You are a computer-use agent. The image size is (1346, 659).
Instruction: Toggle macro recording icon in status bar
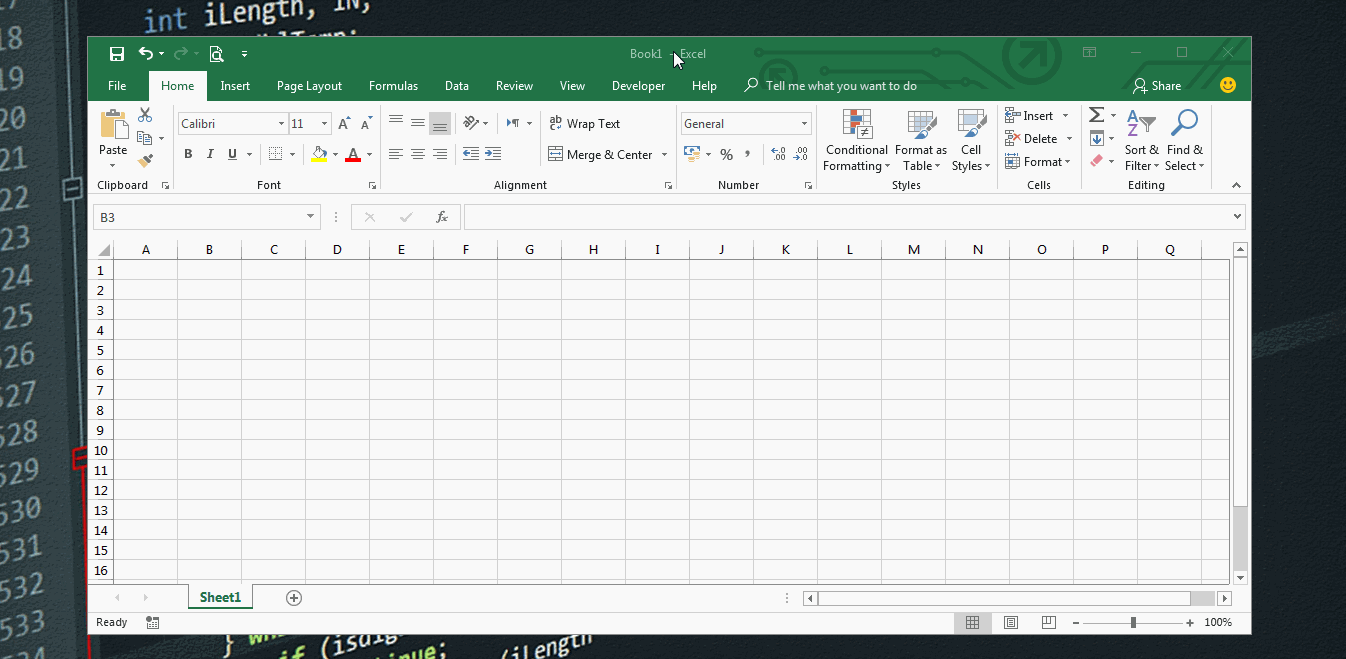[152, 622]
